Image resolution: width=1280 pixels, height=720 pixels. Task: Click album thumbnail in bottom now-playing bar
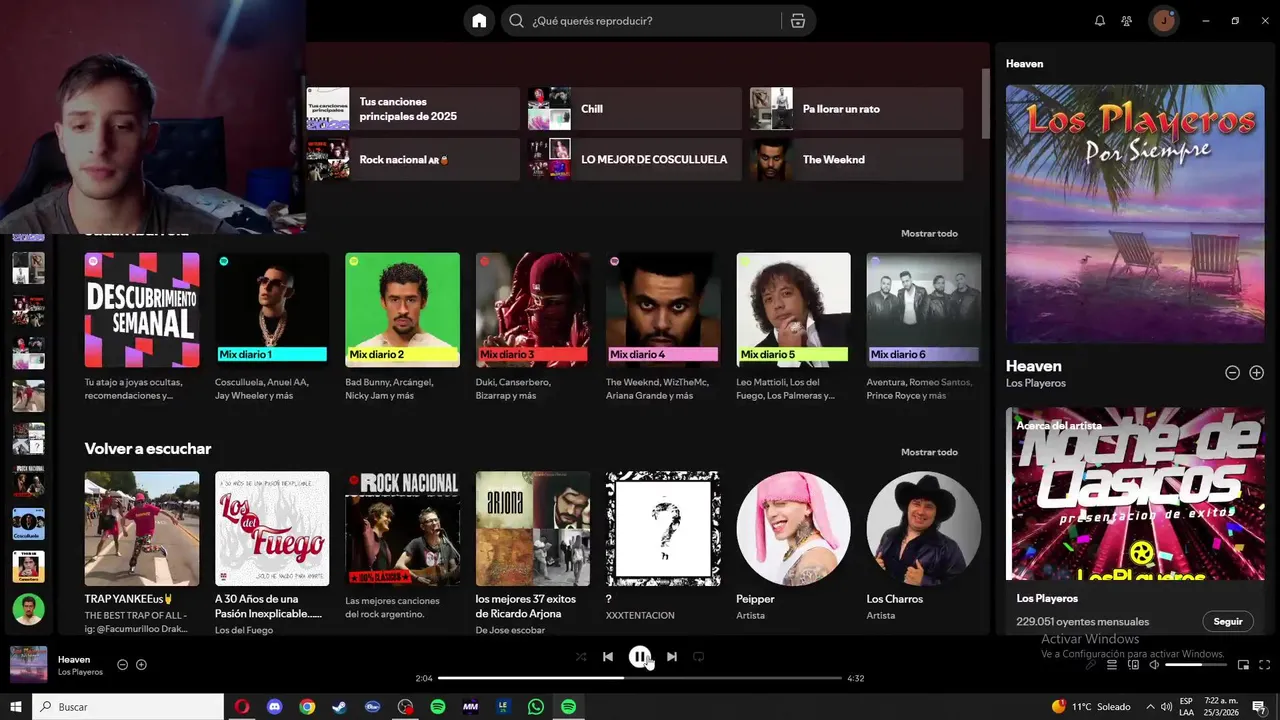(x=29, y=665)
